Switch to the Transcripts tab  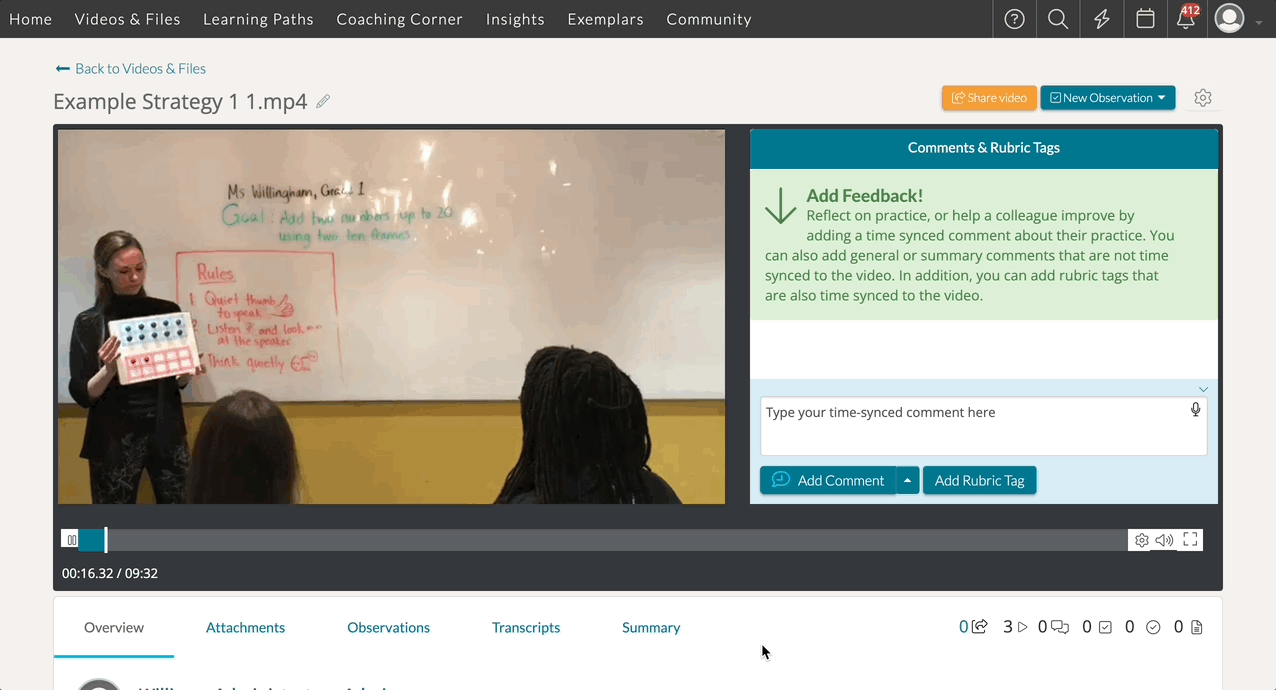[x=525, y=628]
